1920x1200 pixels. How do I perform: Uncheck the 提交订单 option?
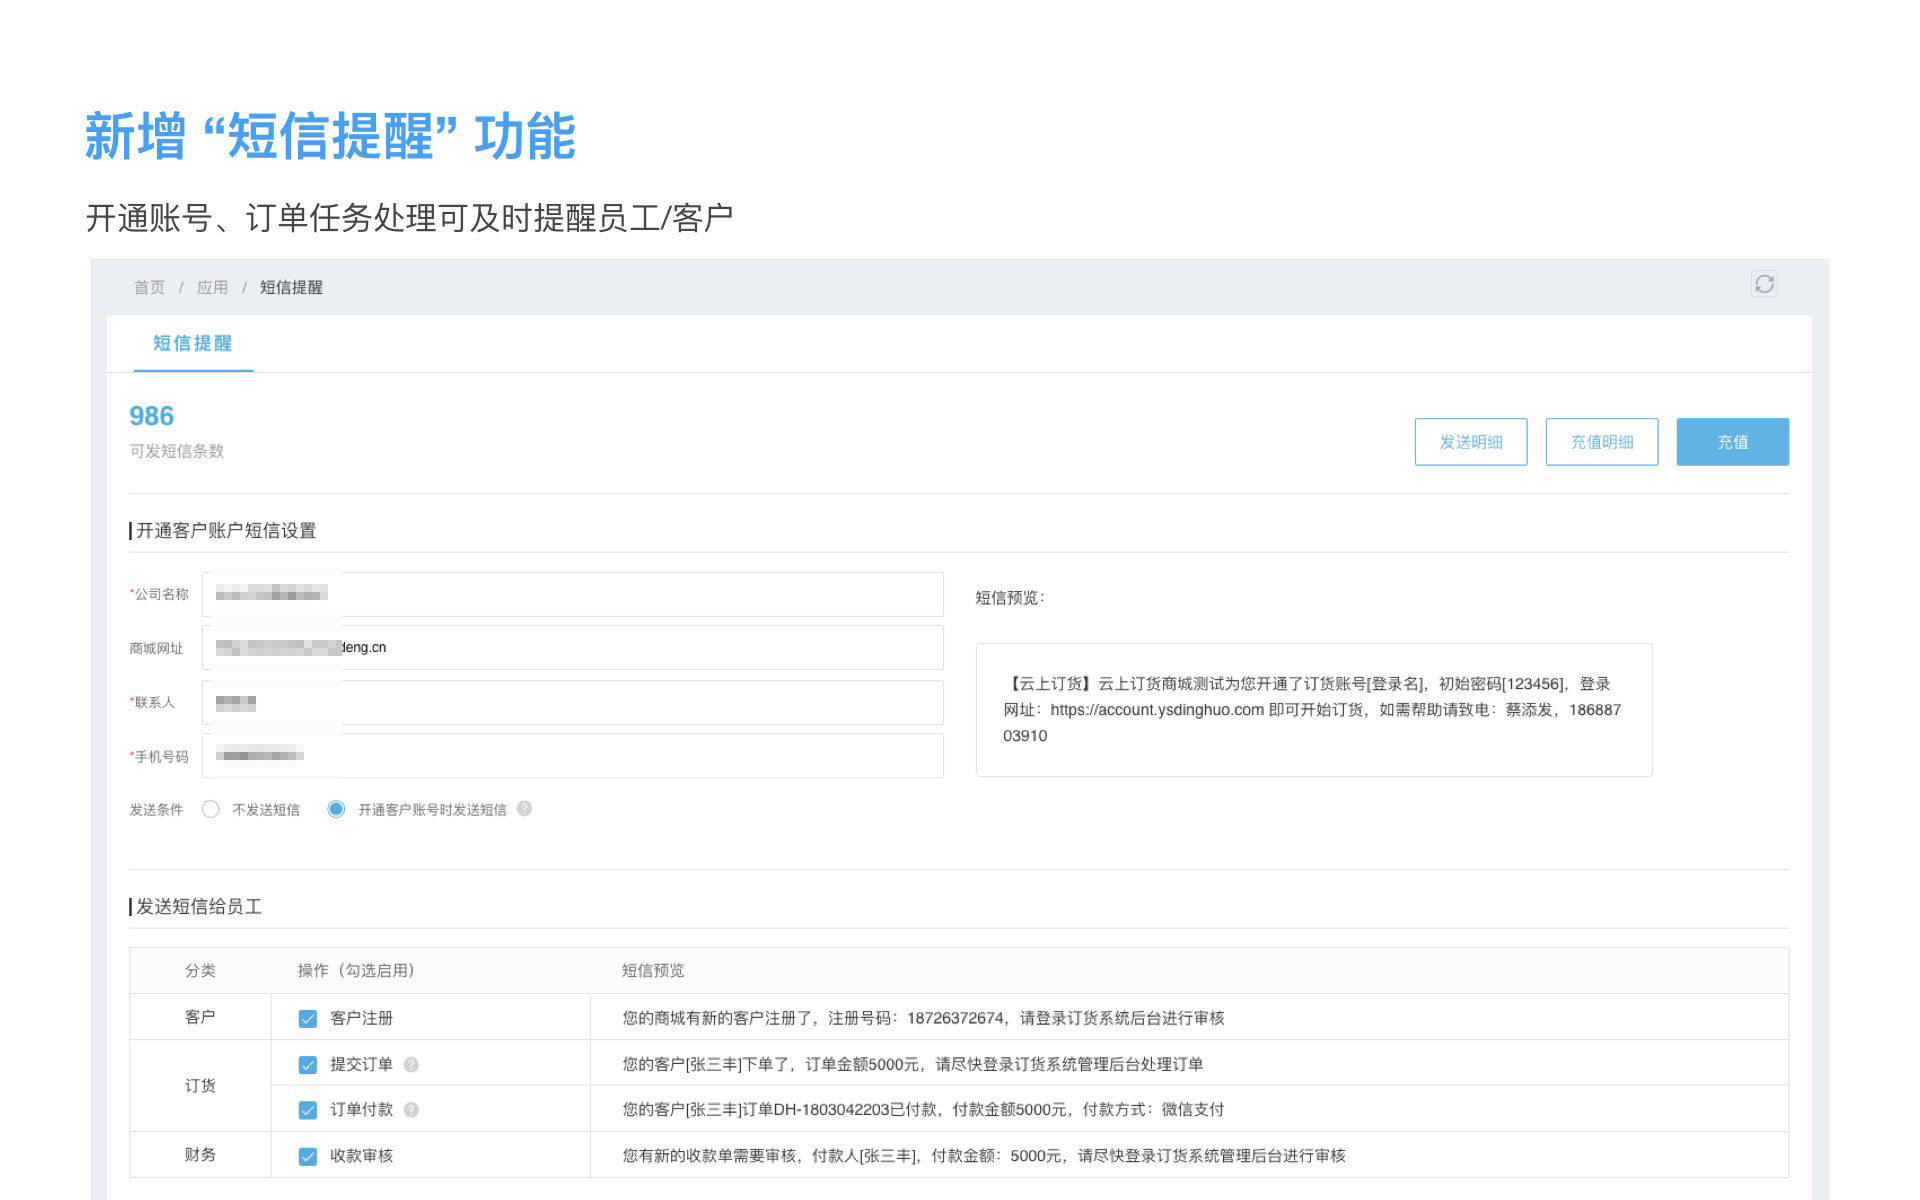tap(306, 1063)
